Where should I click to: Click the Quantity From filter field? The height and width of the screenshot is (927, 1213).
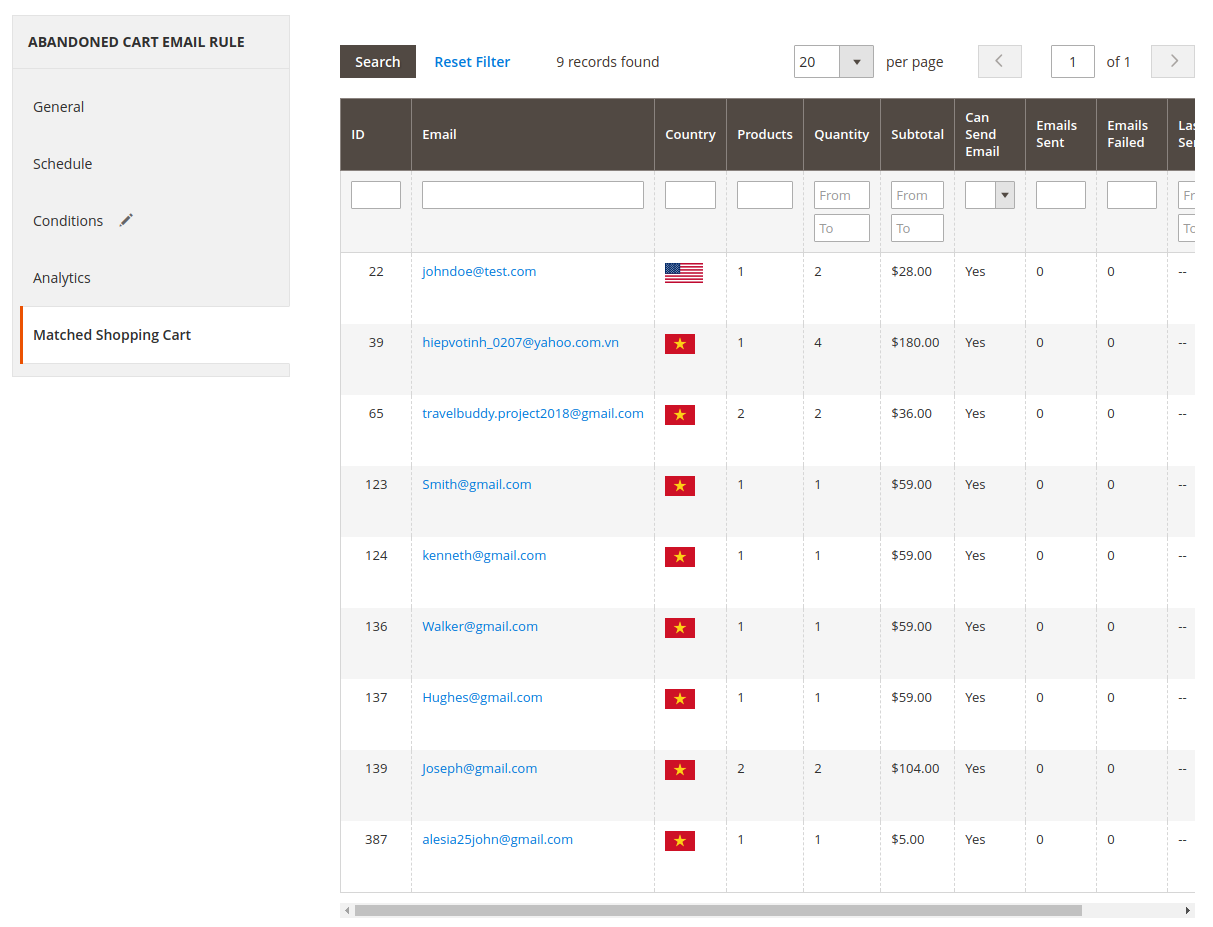click(841, 195)
